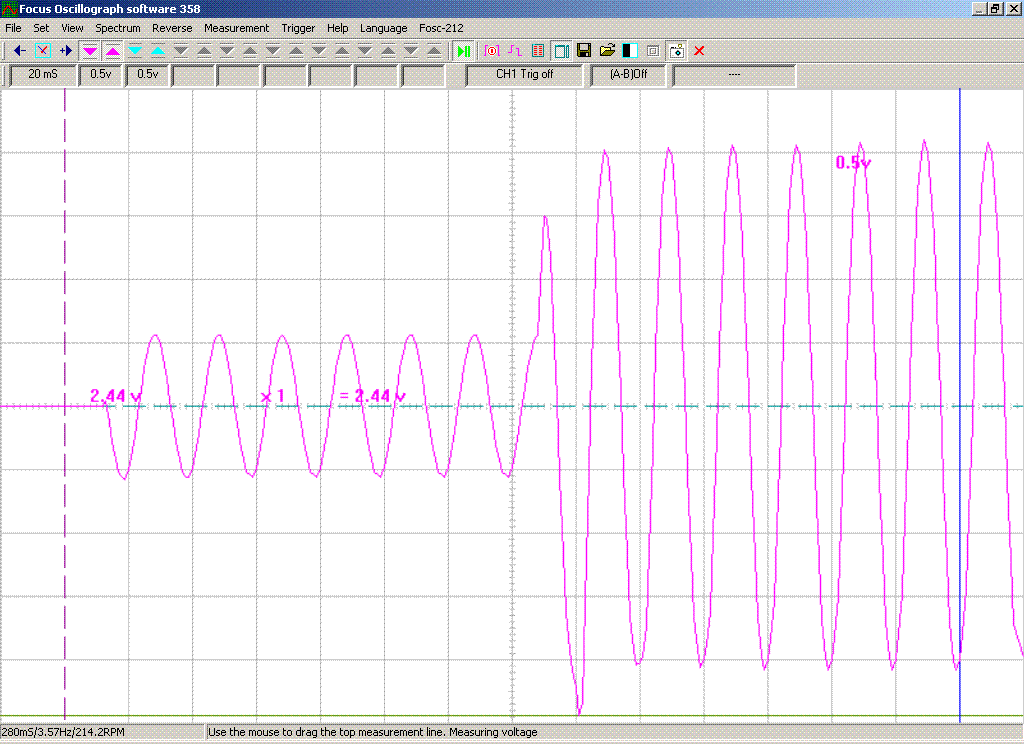Screen dimensions: 1024x744
Task: Click the magenta square wave trigger icon
Action: click(x=514, y=50)
